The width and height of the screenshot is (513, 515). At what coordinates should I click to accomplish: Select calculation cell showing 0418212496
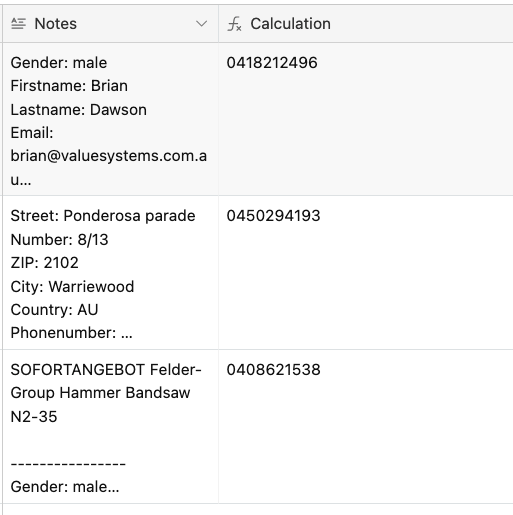tap(366, 119)
